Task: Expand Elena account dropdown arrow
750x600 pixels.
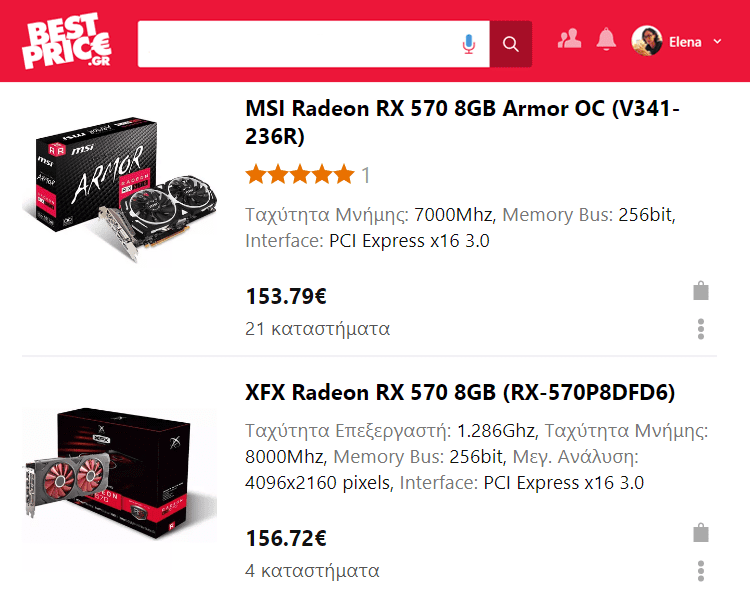Action: [717, 42]
